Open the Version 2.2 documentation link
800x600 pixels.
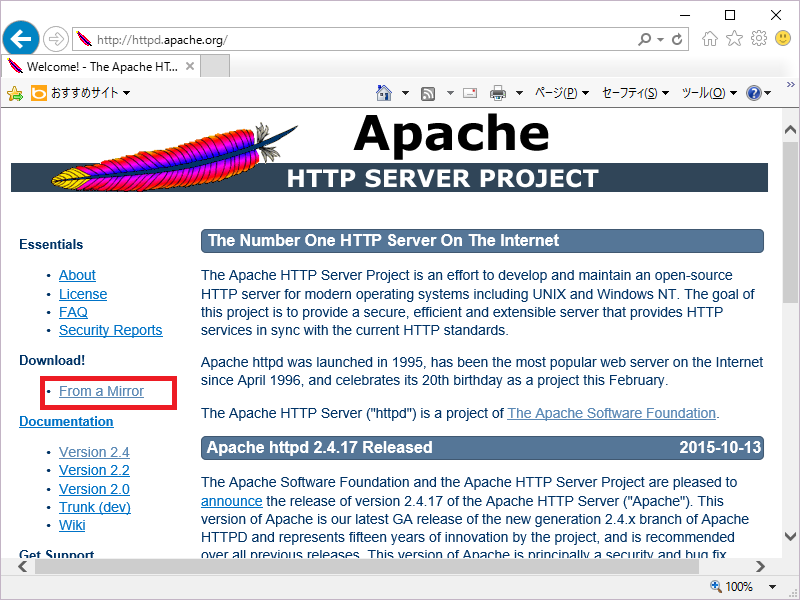94,470
